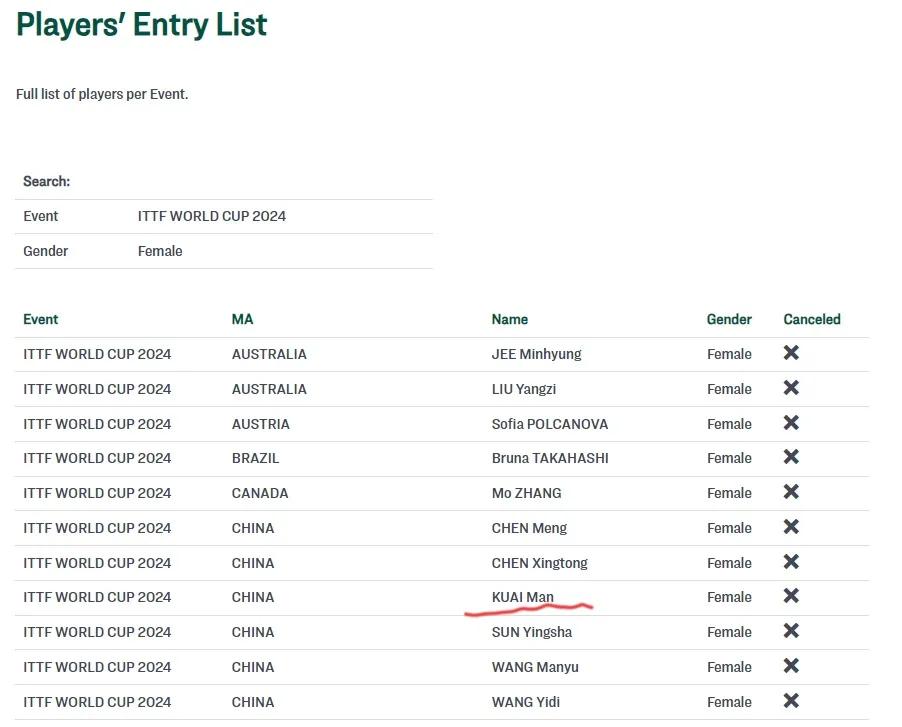The width and height of the screenshot is (902, 727).
Task: Click the canceled X icon for Bruna TAKAHASHI
Action: pos(791,457)
